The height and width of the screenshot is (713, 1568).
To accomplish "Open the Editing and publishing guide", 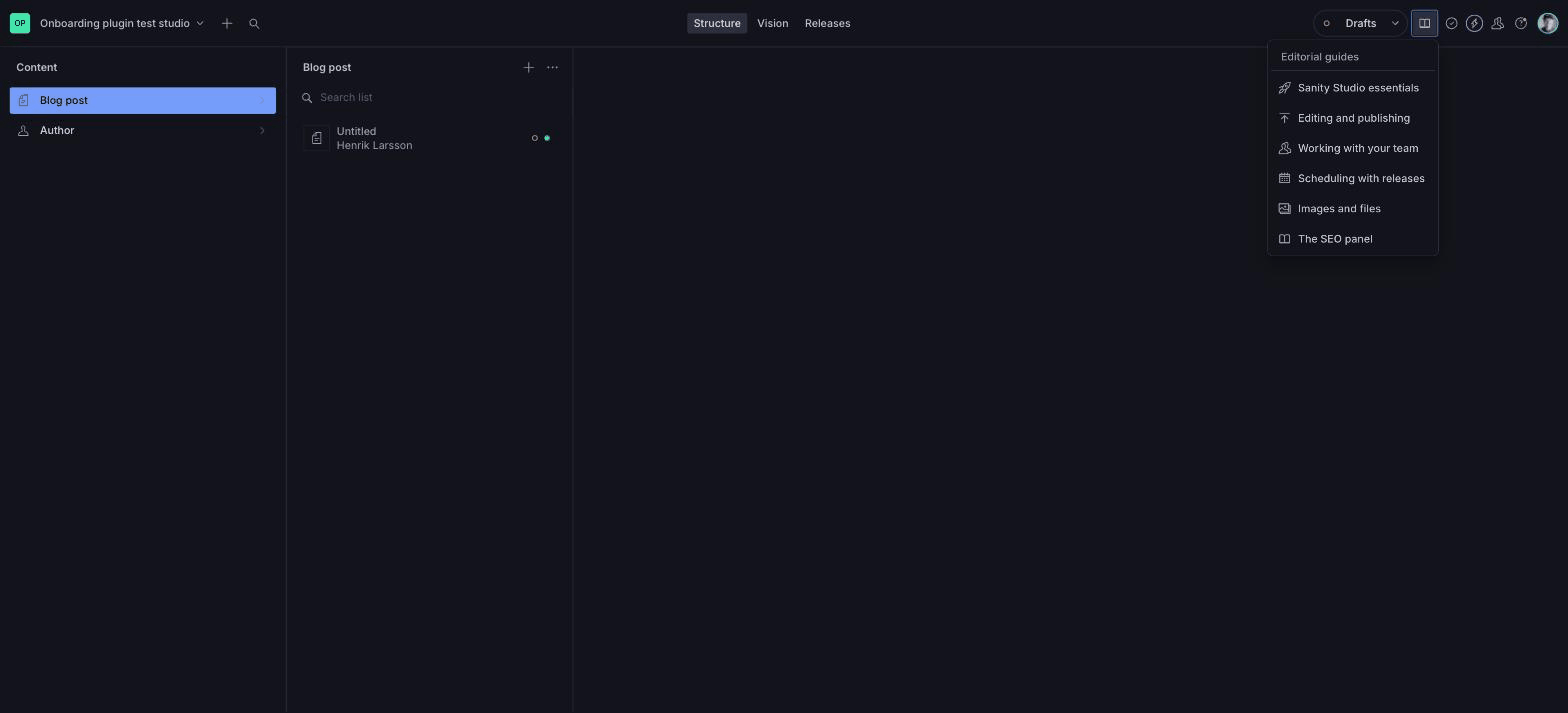I will pyautogui.click(x=1353, y=118).
